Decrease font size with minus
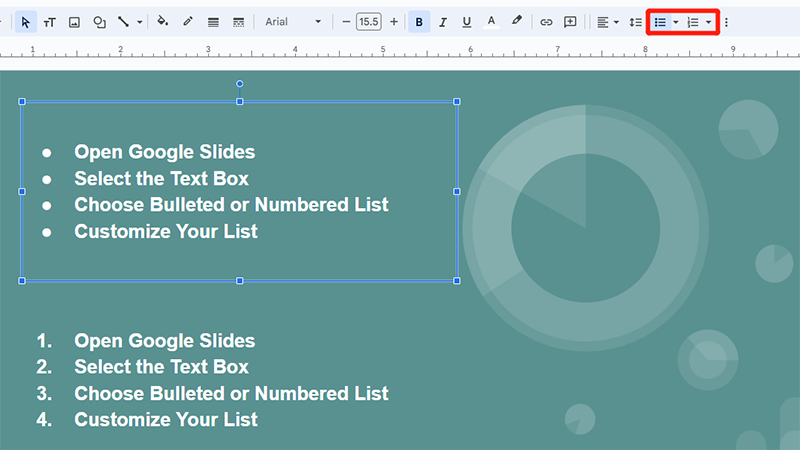Image resolution: width=800 pixels, height=450 pixels. (346, 22)
